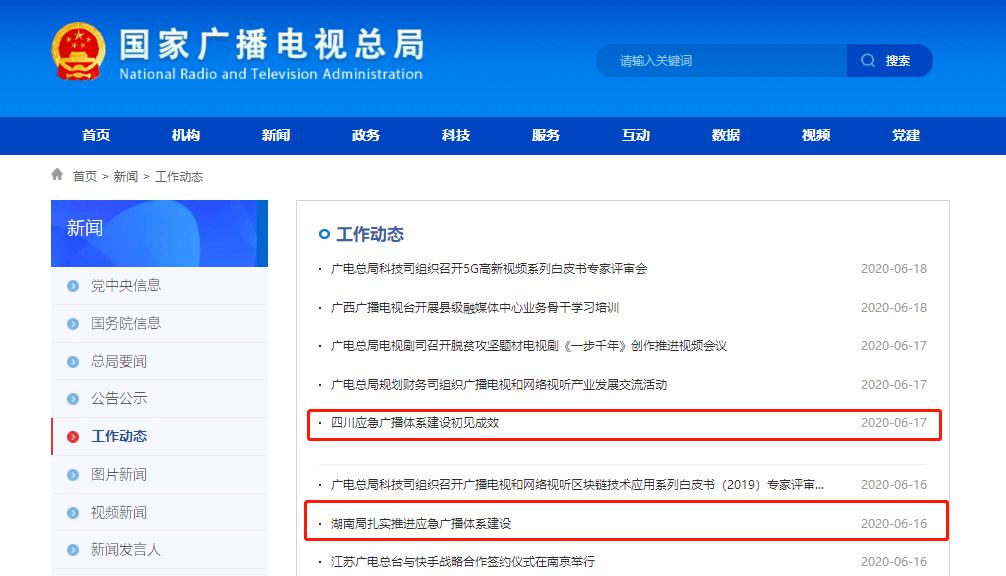The height and width of the screenshot is (576, 1006).
Task: Click 新闻 in the breadcrumb trail
Action: click(x=126, y=176)
